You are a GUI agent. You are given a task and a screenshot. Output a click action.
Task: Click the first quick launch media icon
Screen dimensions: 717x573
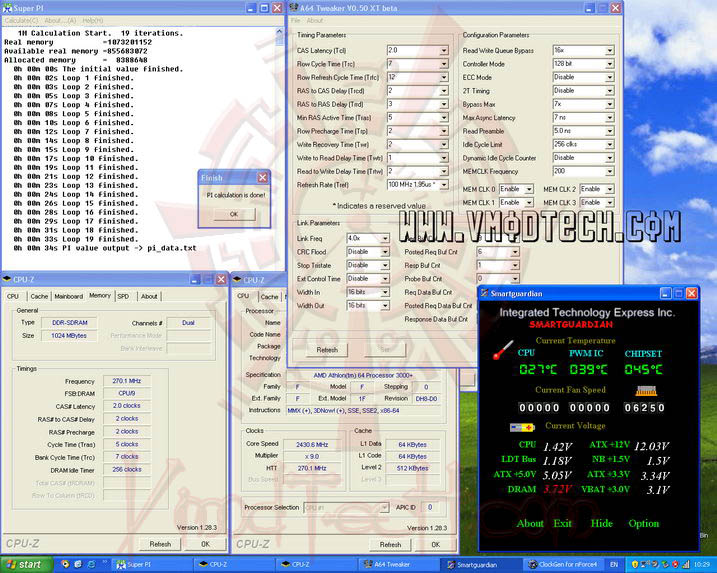coord(65,564)
